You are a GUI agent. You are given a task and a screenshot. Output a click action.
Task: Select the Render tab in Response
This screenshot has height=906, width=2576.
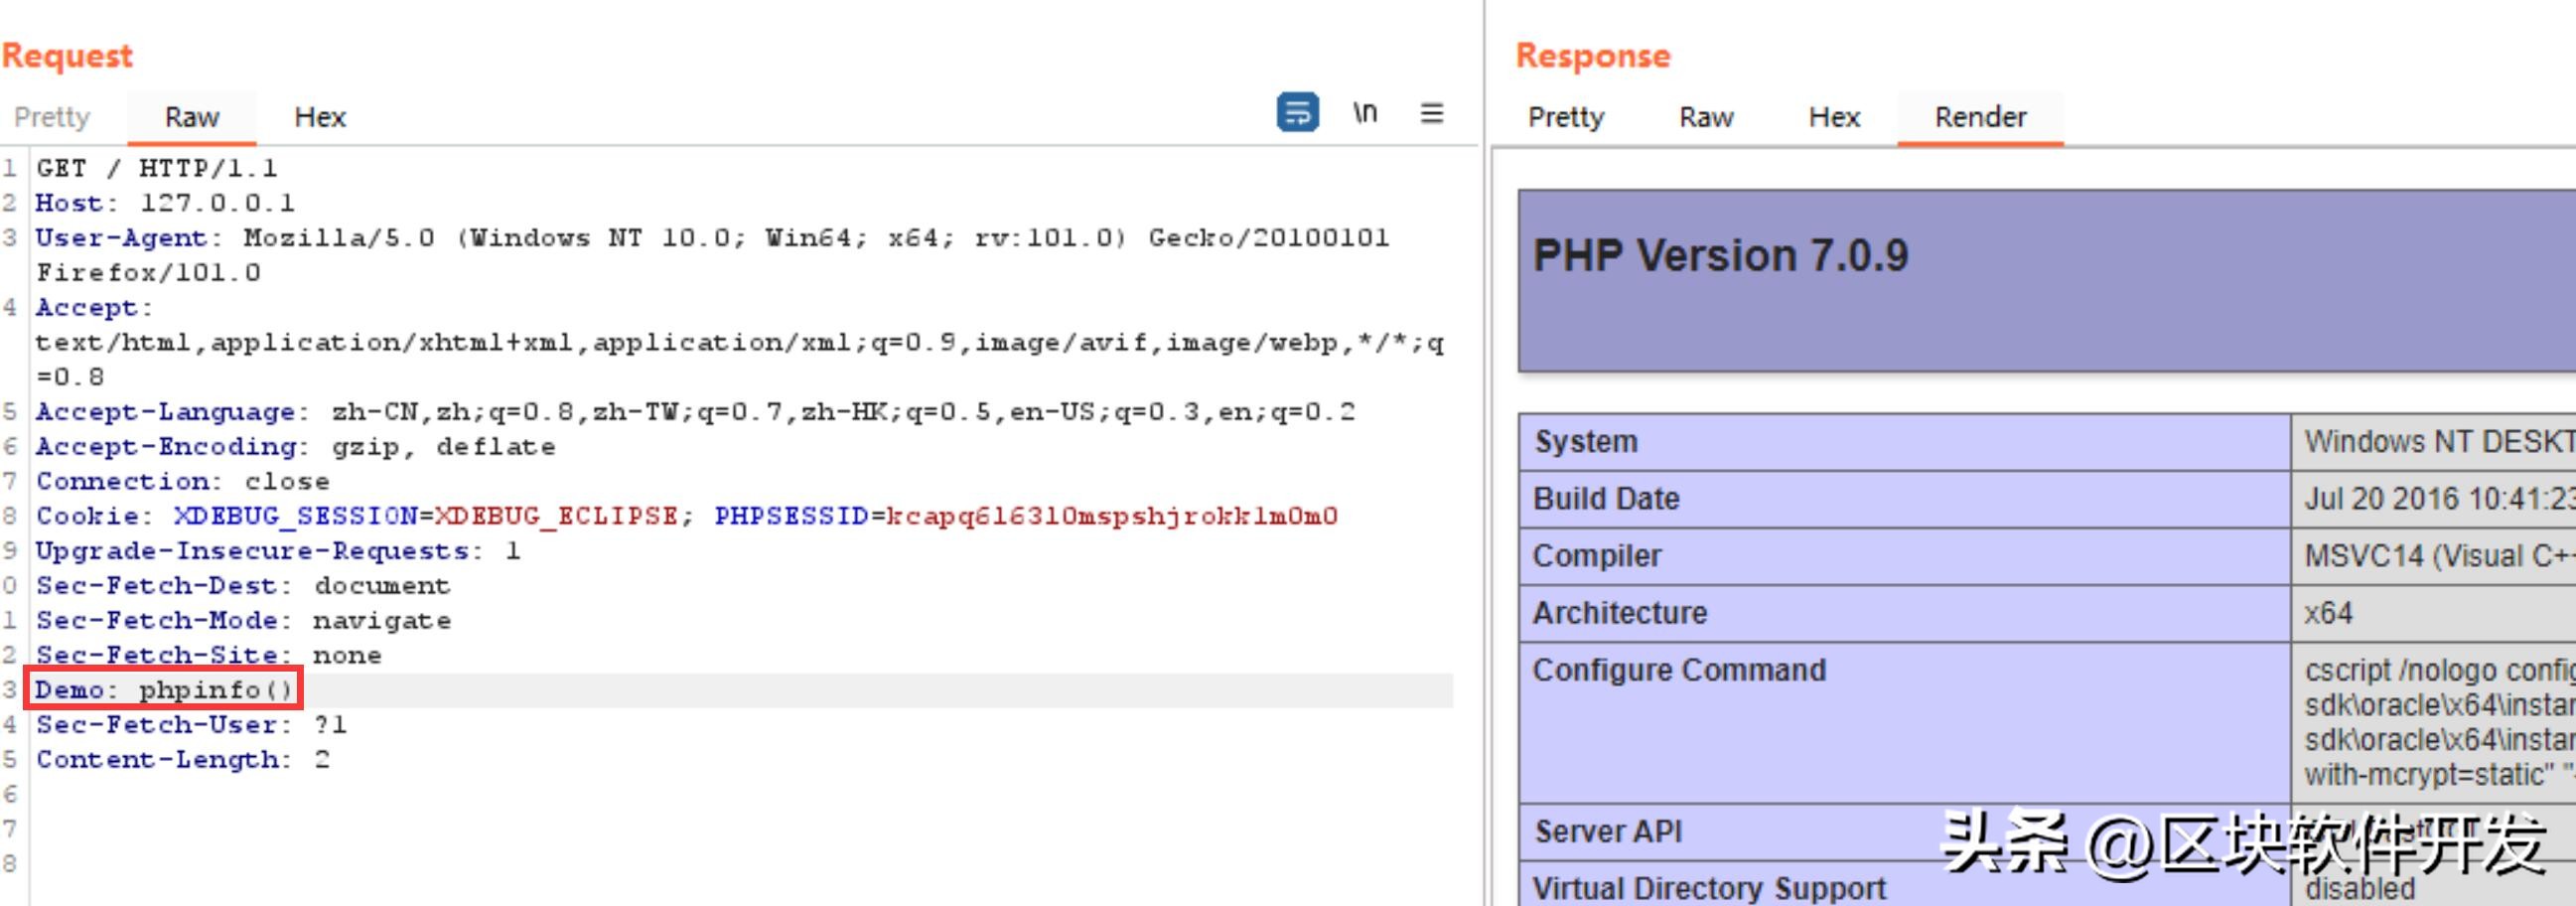[1980, 118]
